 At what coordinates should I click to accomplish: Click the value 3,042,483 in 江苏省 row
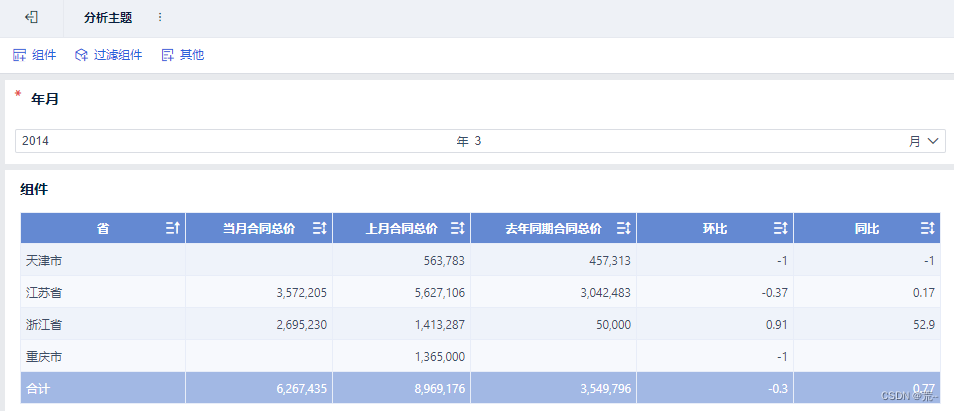605,292
